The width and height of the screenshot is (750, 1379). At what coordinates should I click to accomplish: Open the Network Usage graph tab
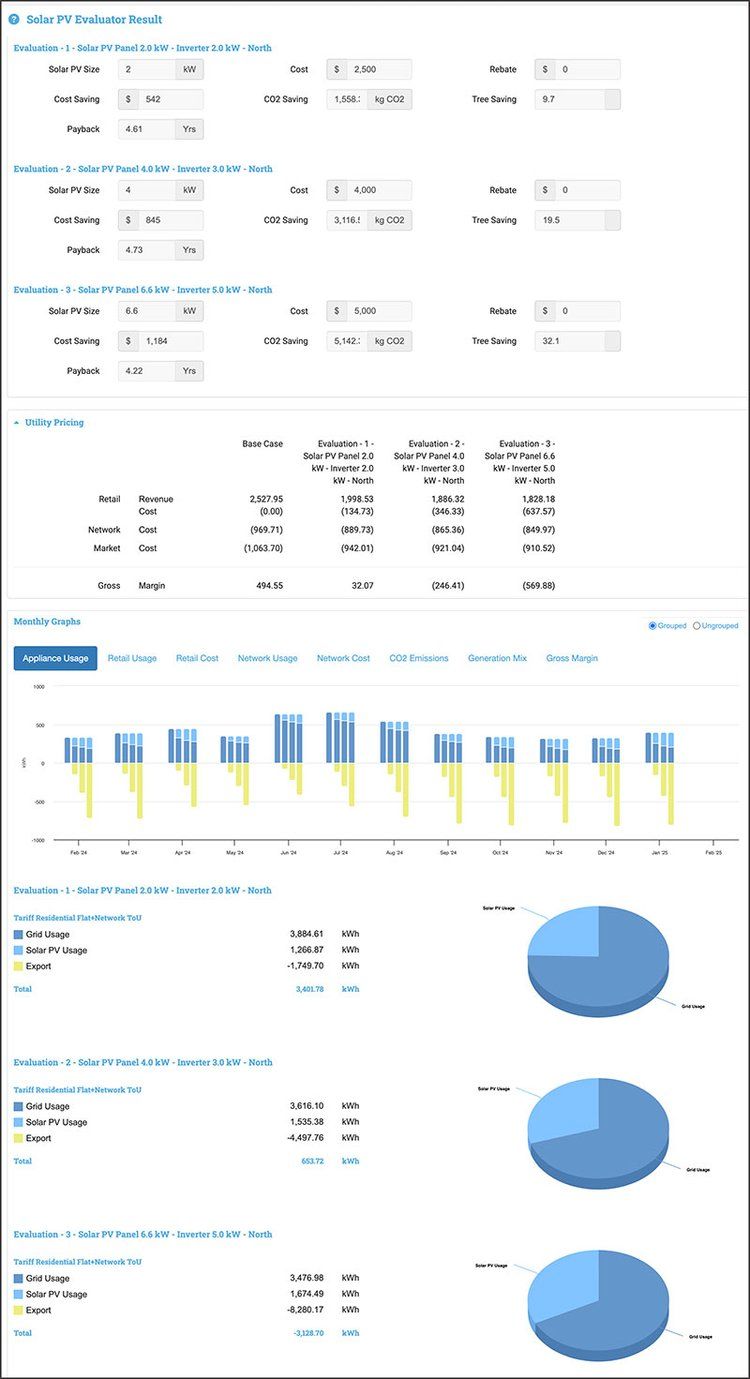(267, 658)
